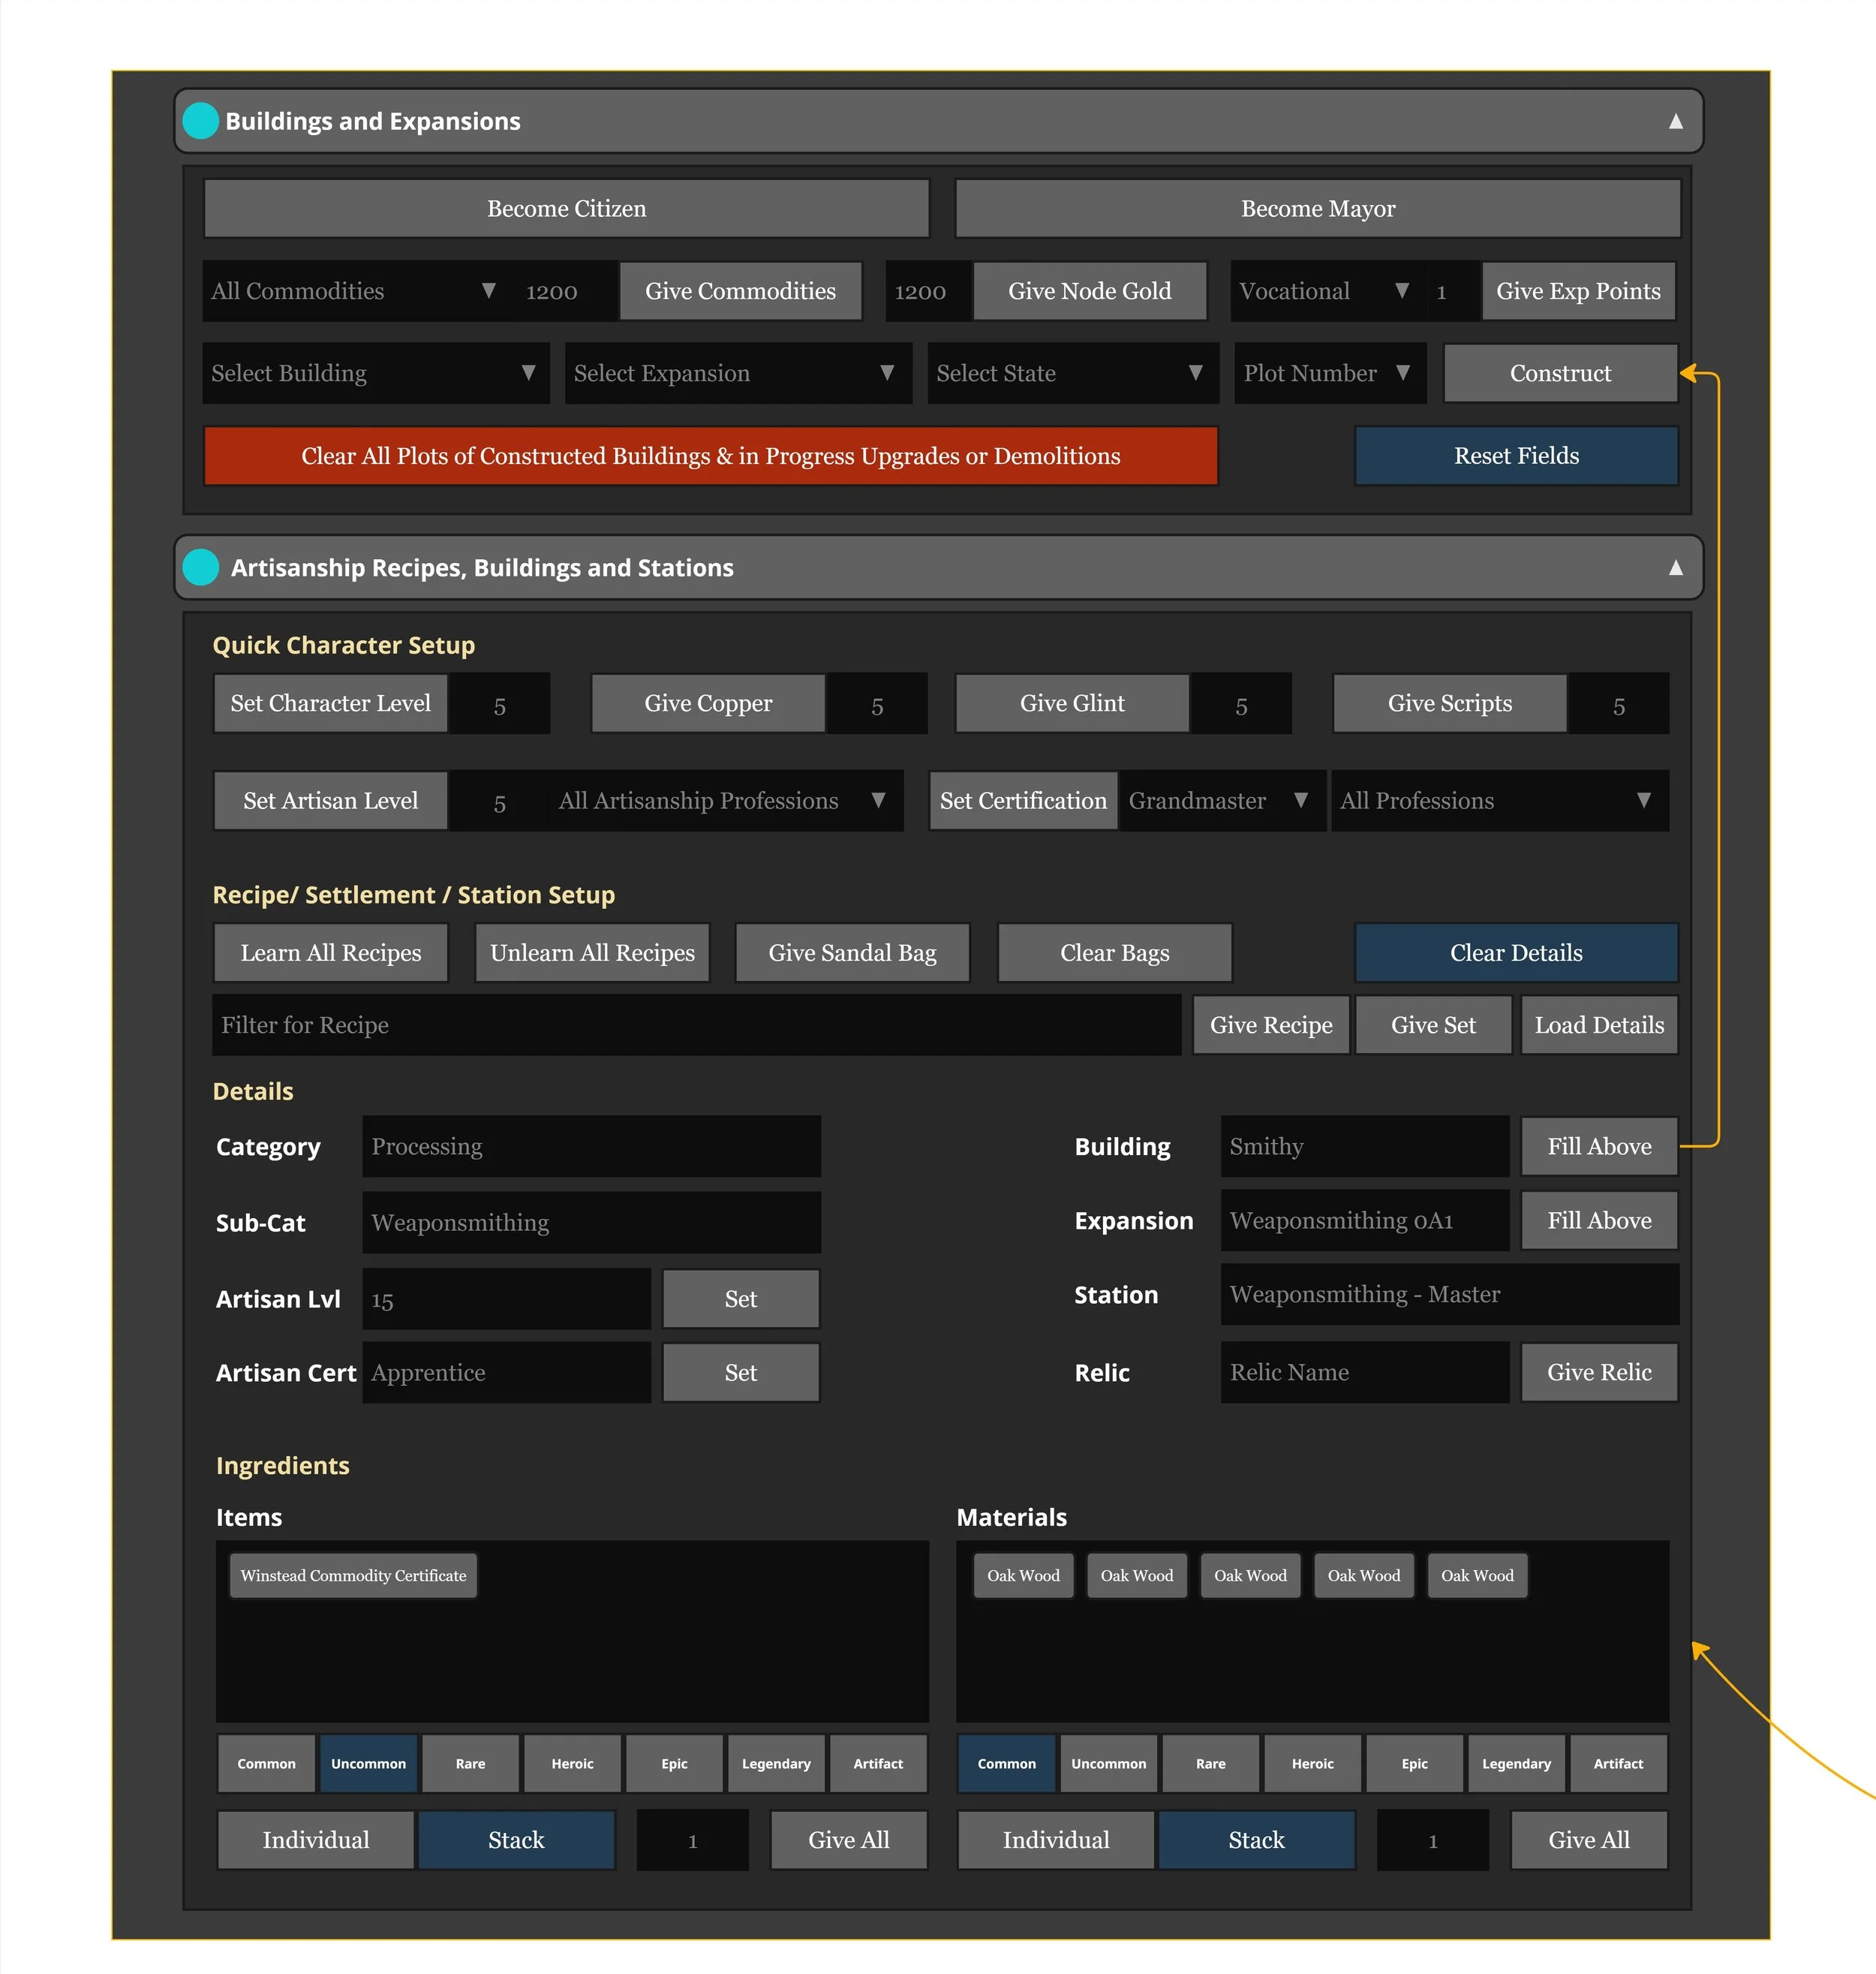Viewport: 1876px width, 1974px height.
Task: Click Fill Above next to Smithy building
Action: click(x=1598, y=1146)
